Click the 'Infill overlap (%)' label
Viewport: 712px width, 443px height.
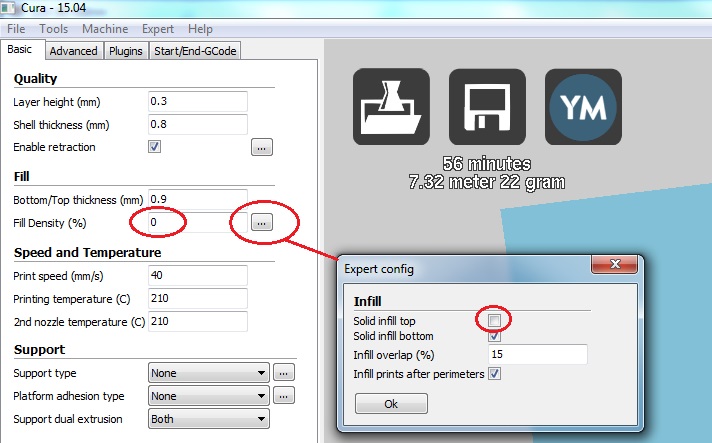pyautogui.click(x=394, y=355)
